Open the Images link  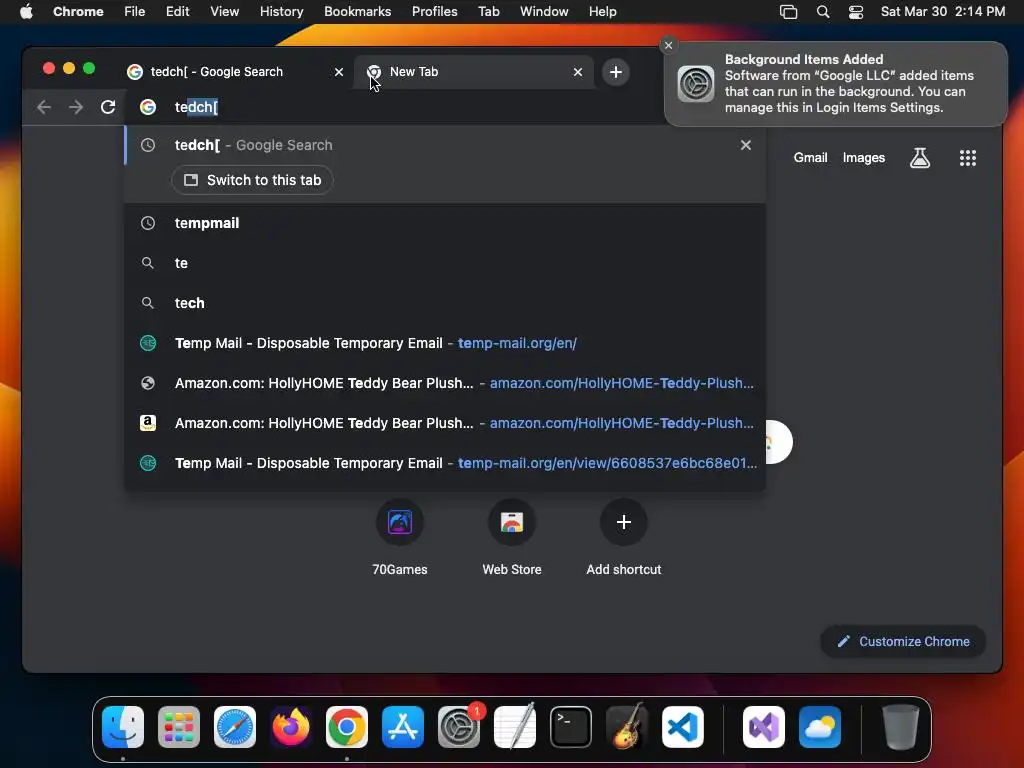click(x=863, y=157)
